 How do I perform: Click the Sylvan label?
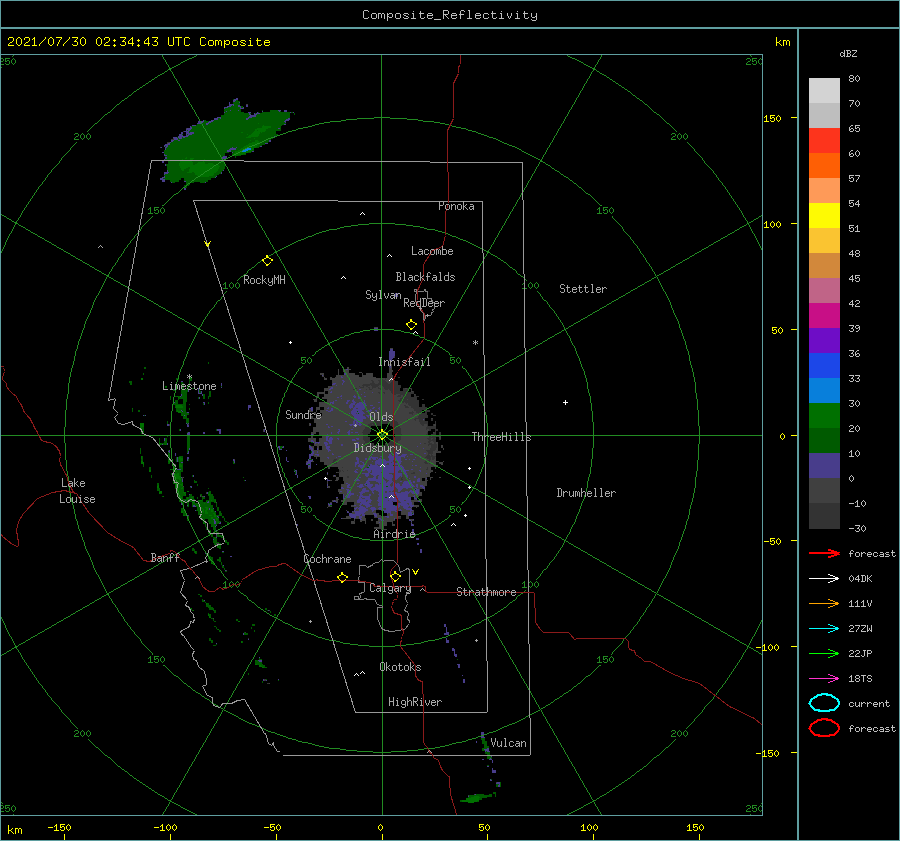tap(383, 295)
